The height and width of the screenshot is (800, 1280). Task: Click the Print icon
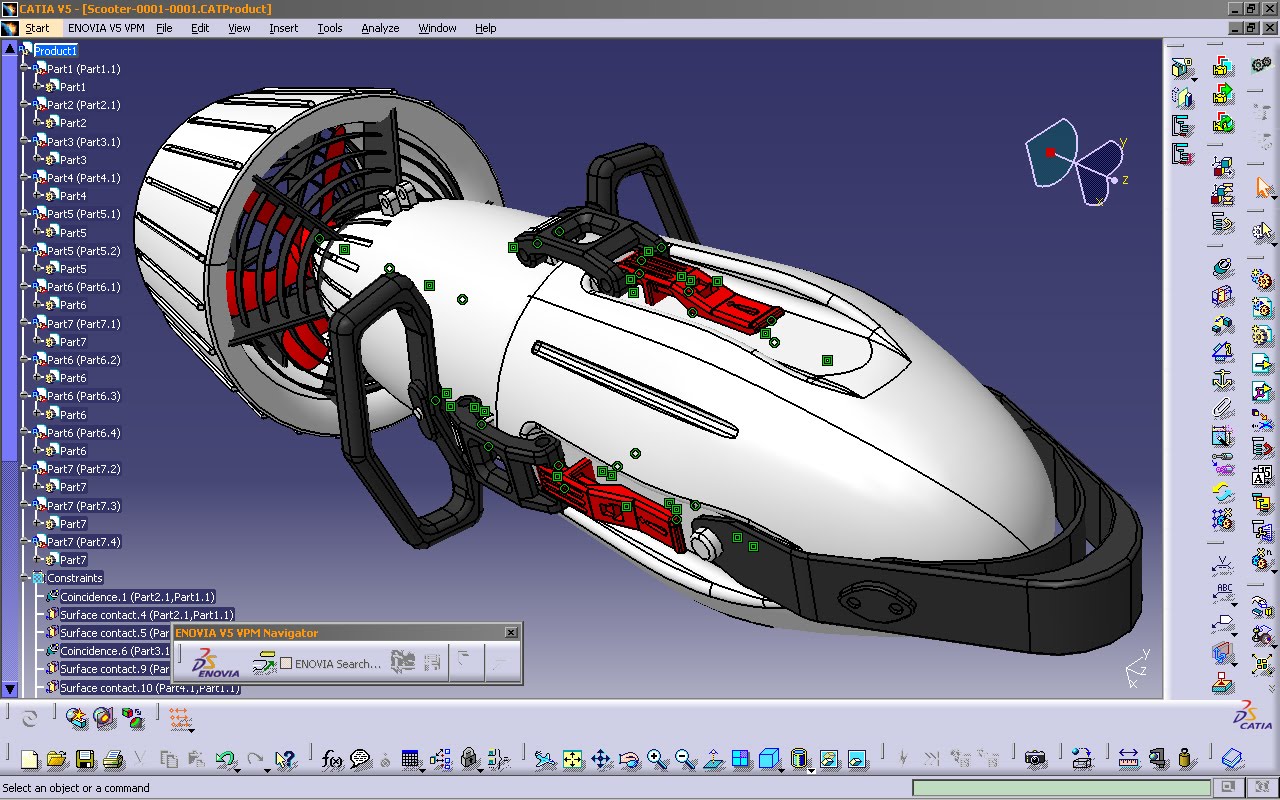click(x=112, y=757)
